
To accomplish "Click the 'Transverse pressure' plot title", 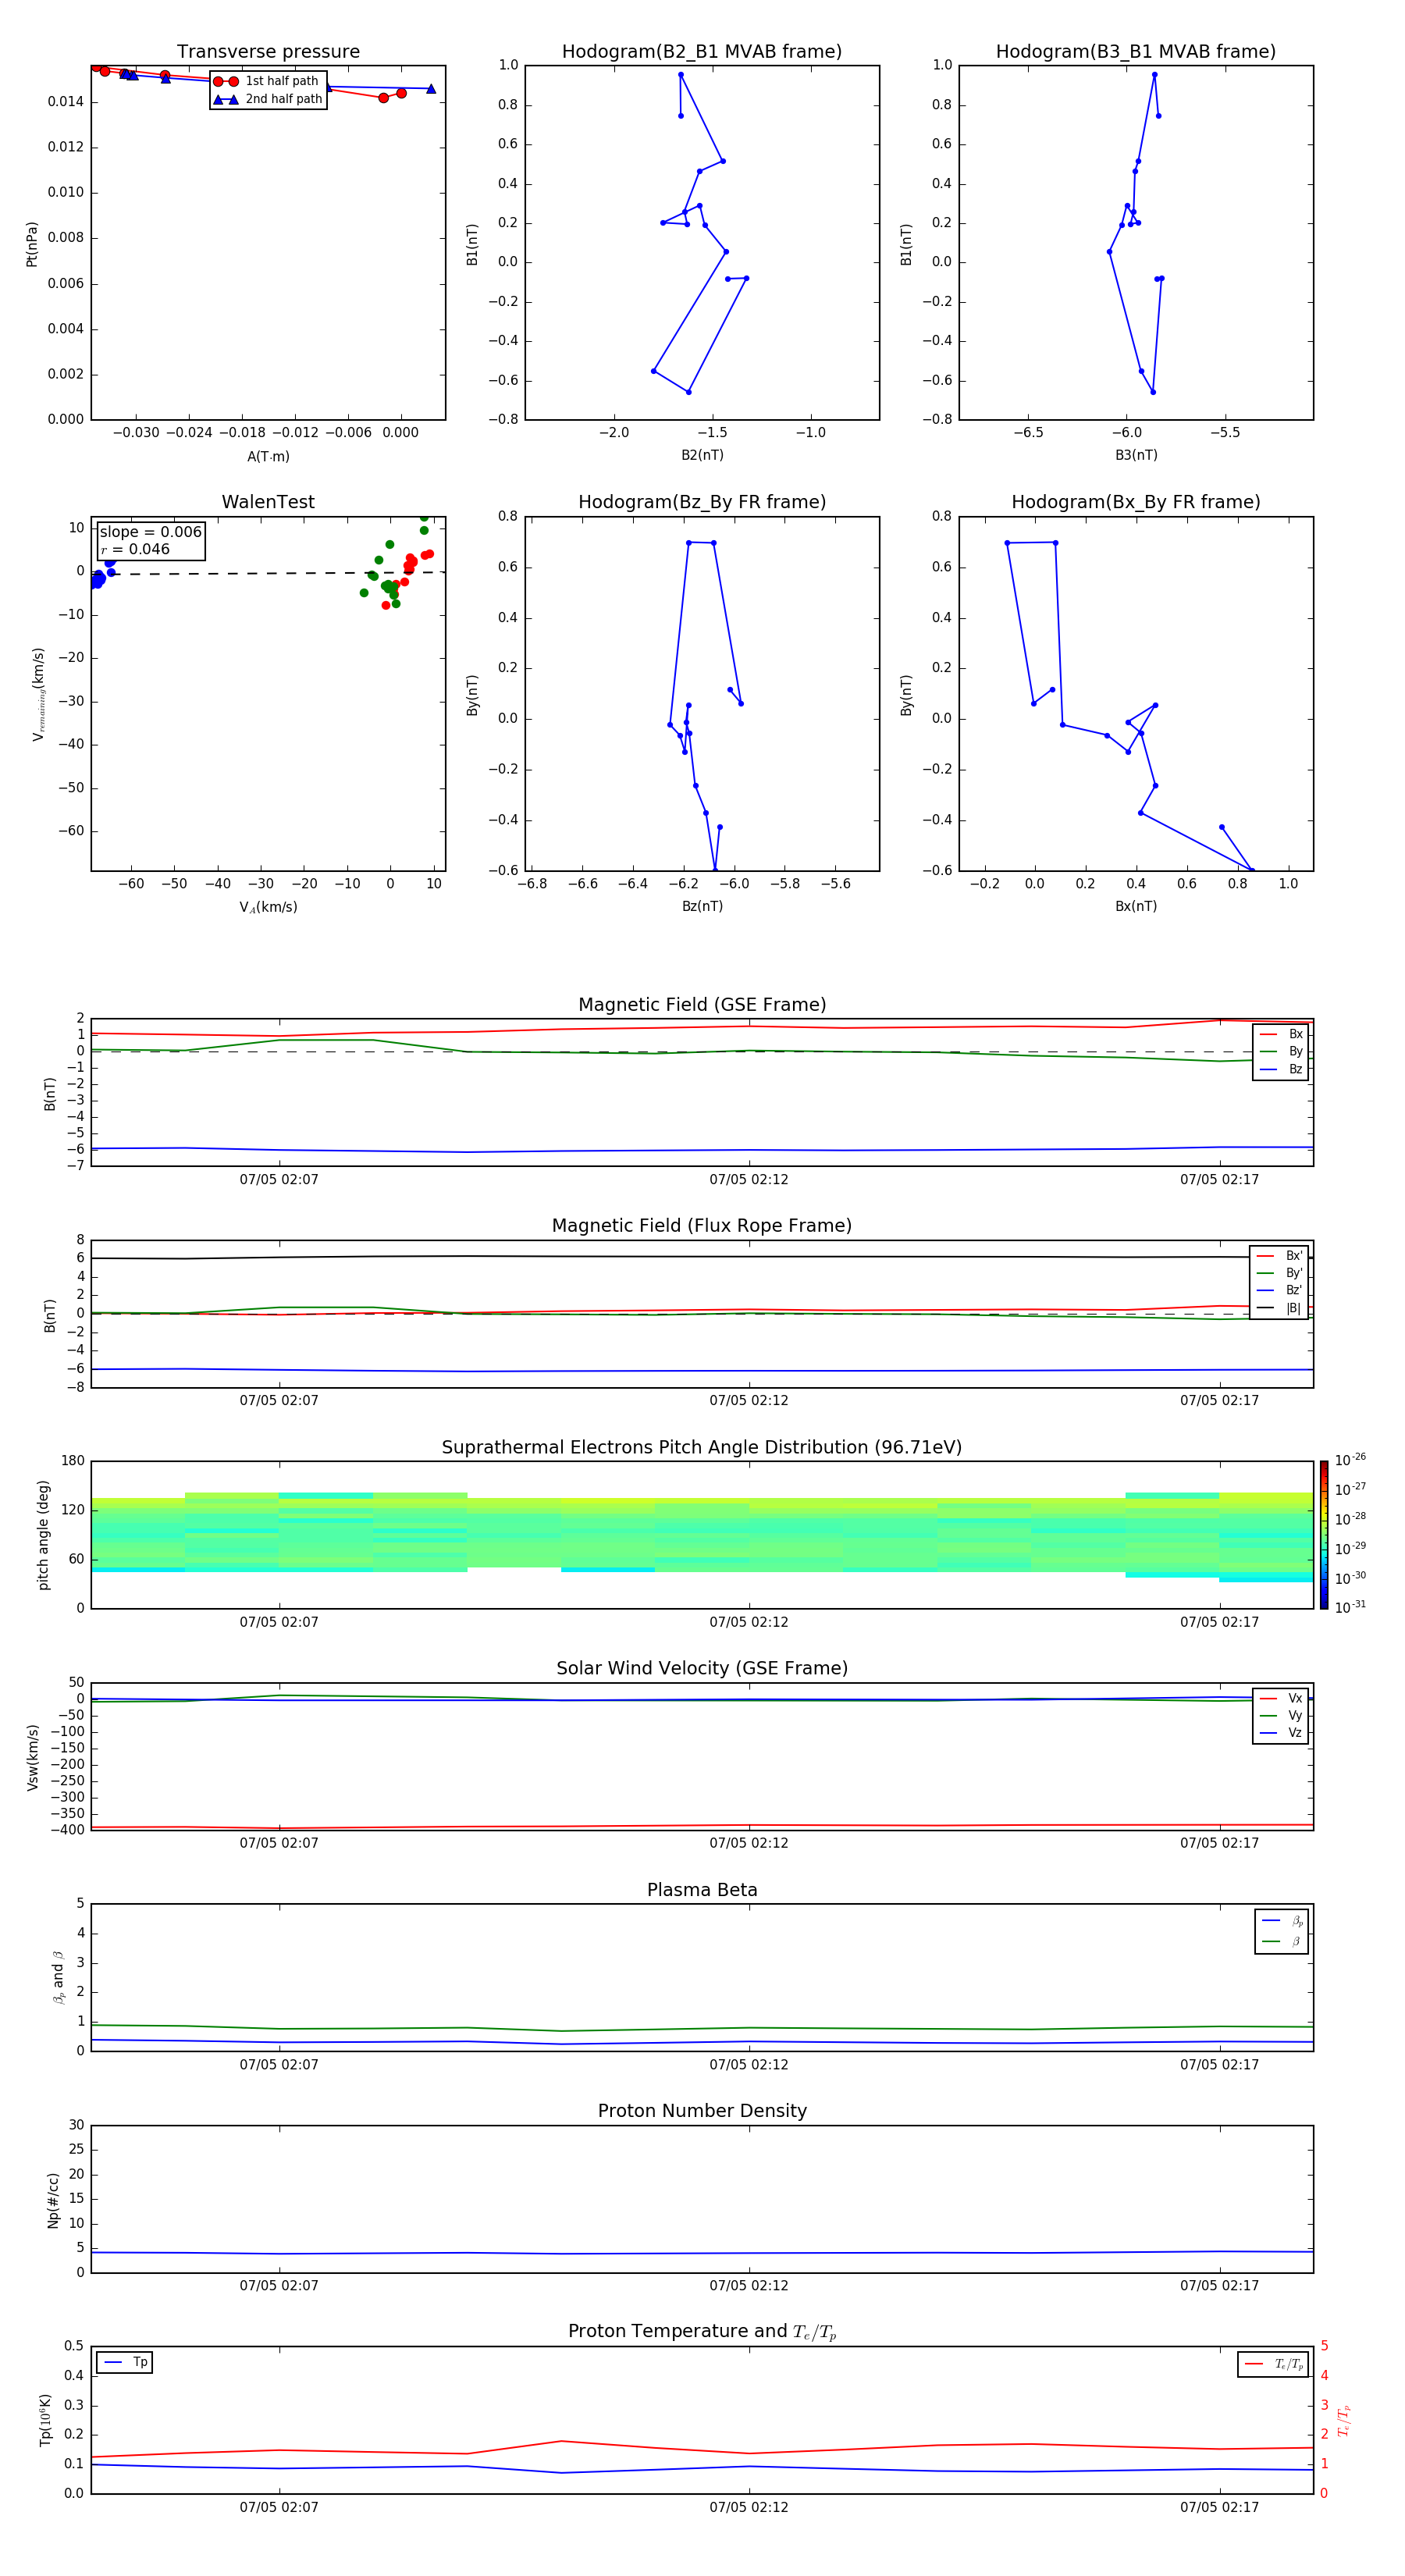I will [x=268, y=52].
